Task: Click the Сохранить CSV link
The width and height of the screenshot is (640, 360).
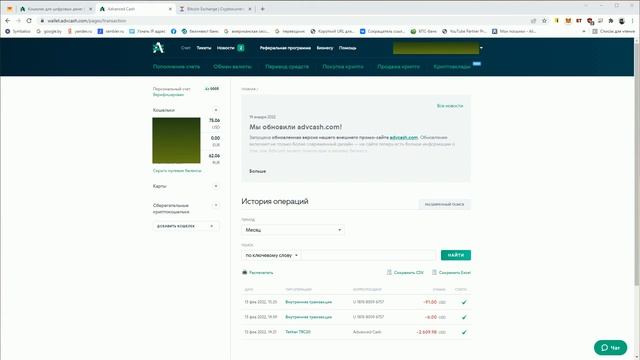Action: pyautogui.click(x=409, y=272)
